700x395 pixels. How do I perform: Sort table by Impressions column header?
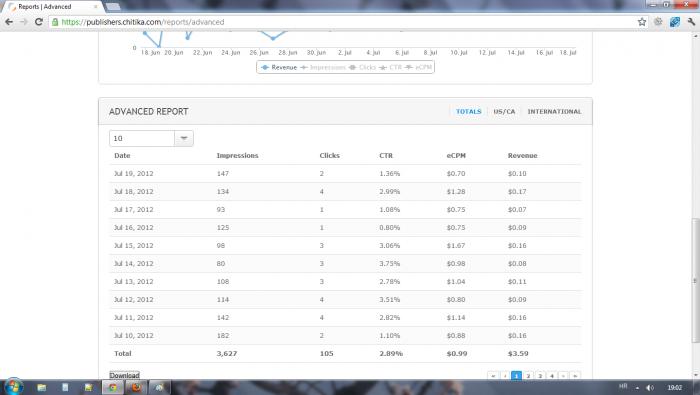237,156
